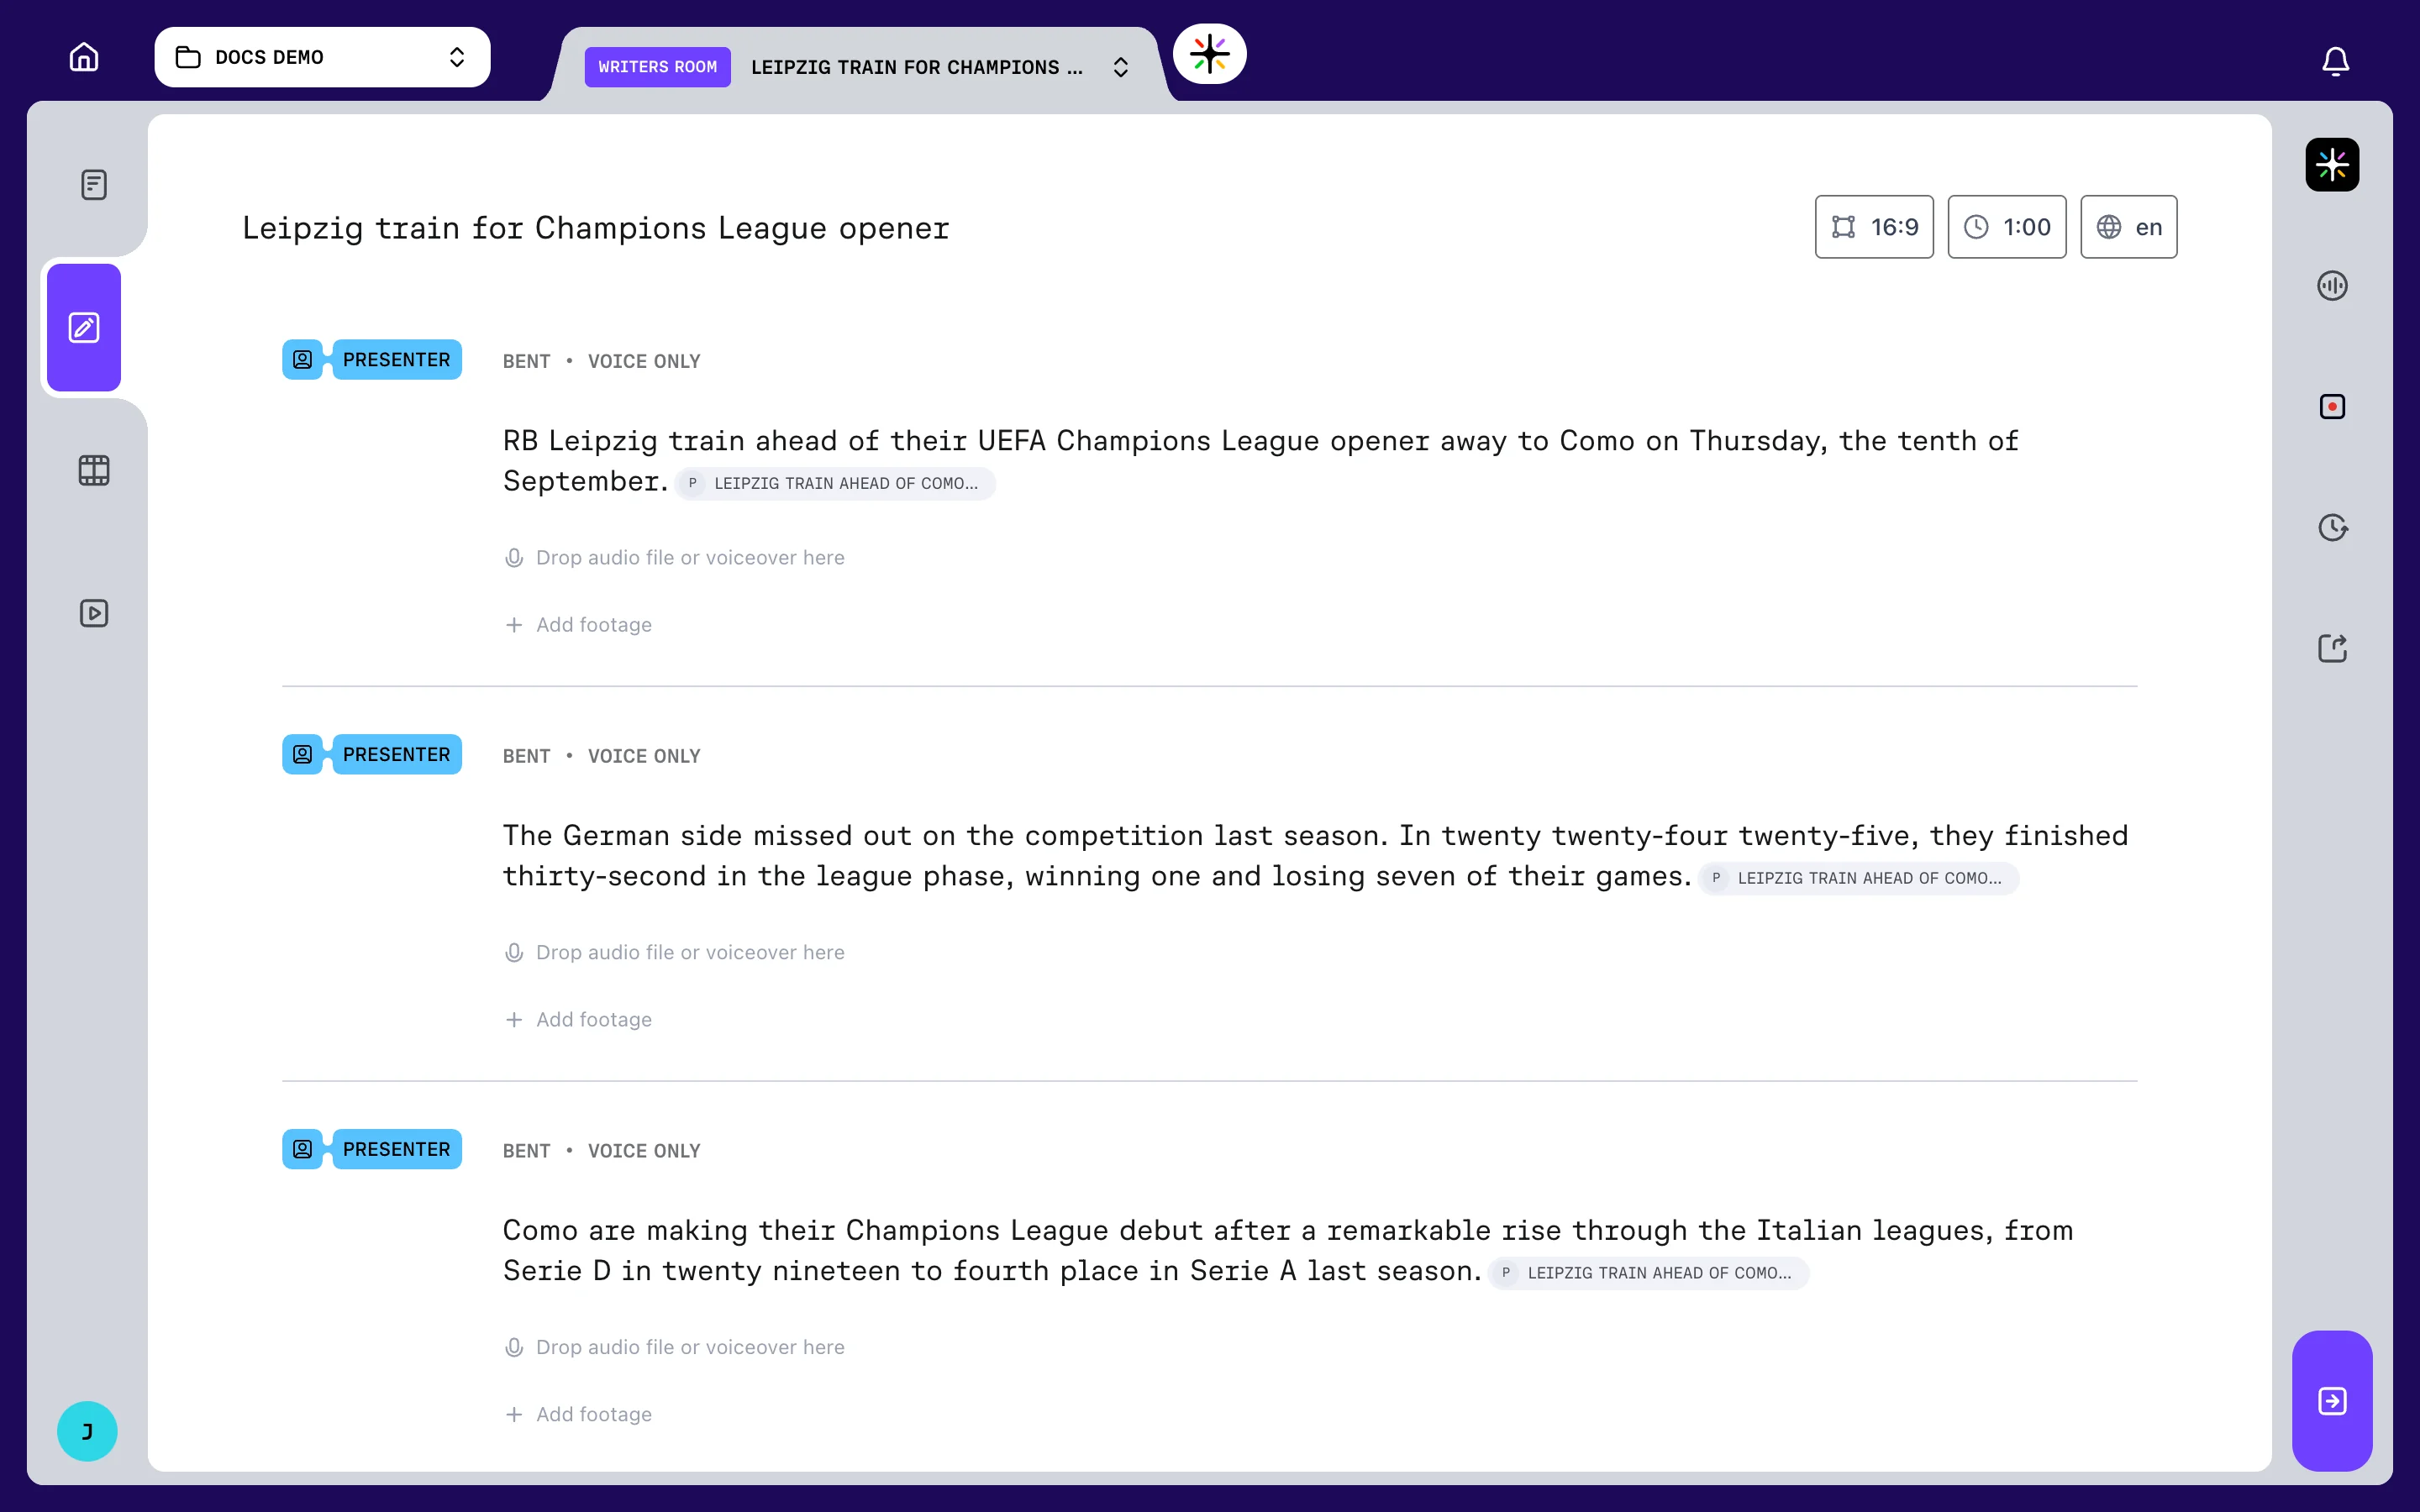Go to the Home icon

(x=84, y=57)
